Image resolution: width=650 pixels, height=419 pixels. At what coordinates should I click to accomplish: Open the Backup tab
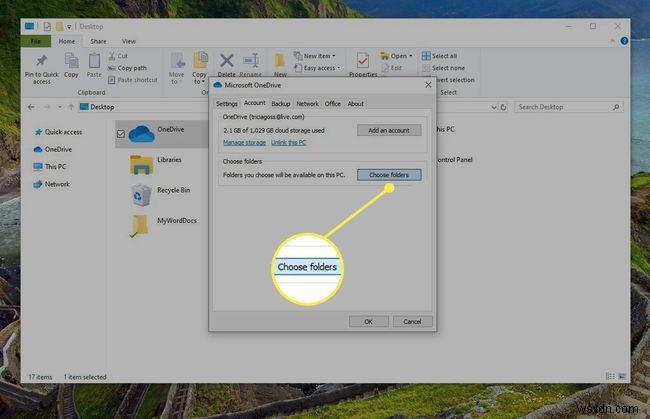pyautogui.click(x=281, y=104)
